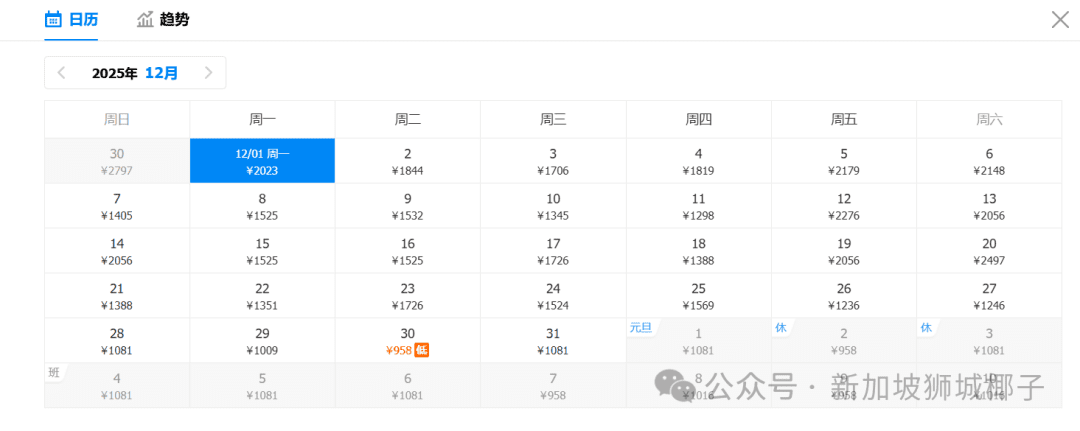Go to previous month with left arrow

(x=62, y=73)
